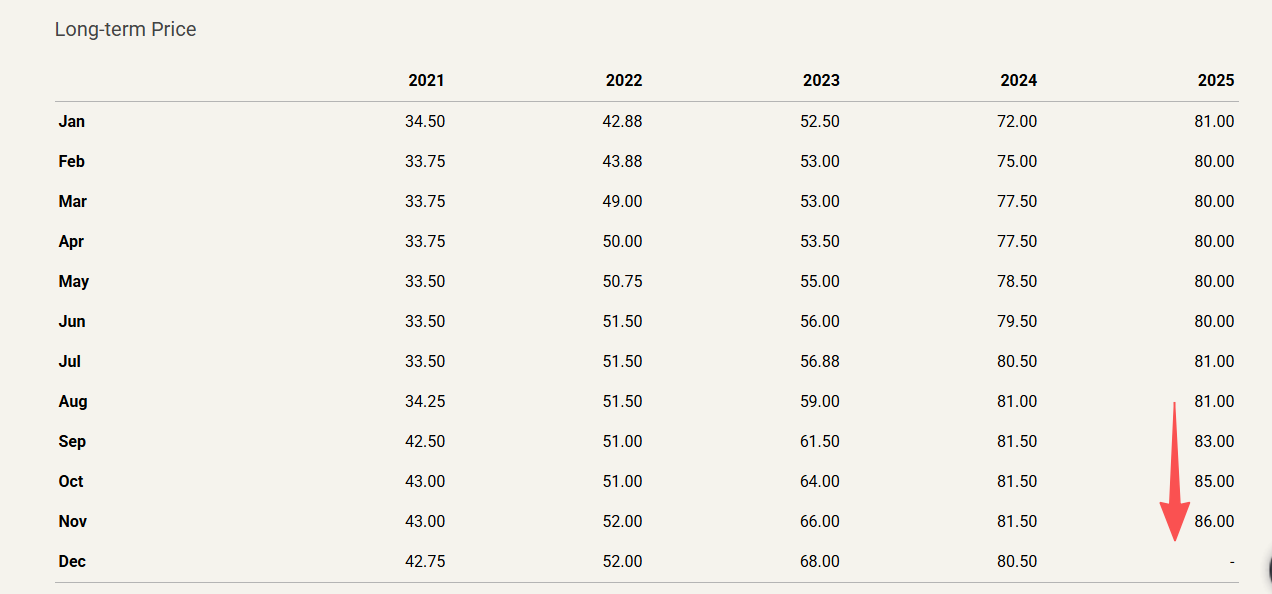
Task: Select the Jun 2024 price 79.50
Action: point(1017,322)
